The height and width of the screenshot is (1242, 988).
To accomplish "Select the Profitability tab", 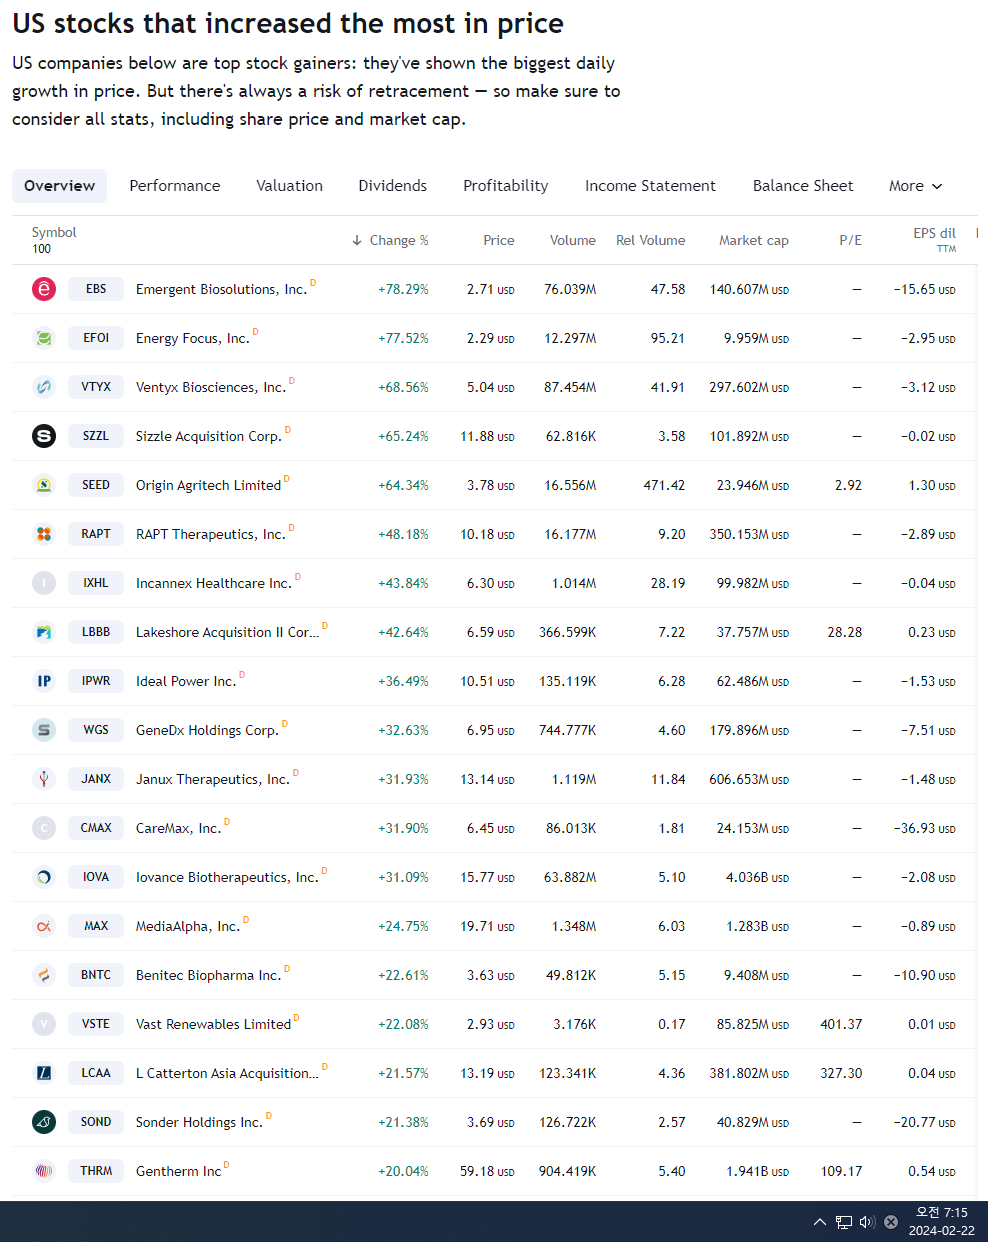I will 506,186.
